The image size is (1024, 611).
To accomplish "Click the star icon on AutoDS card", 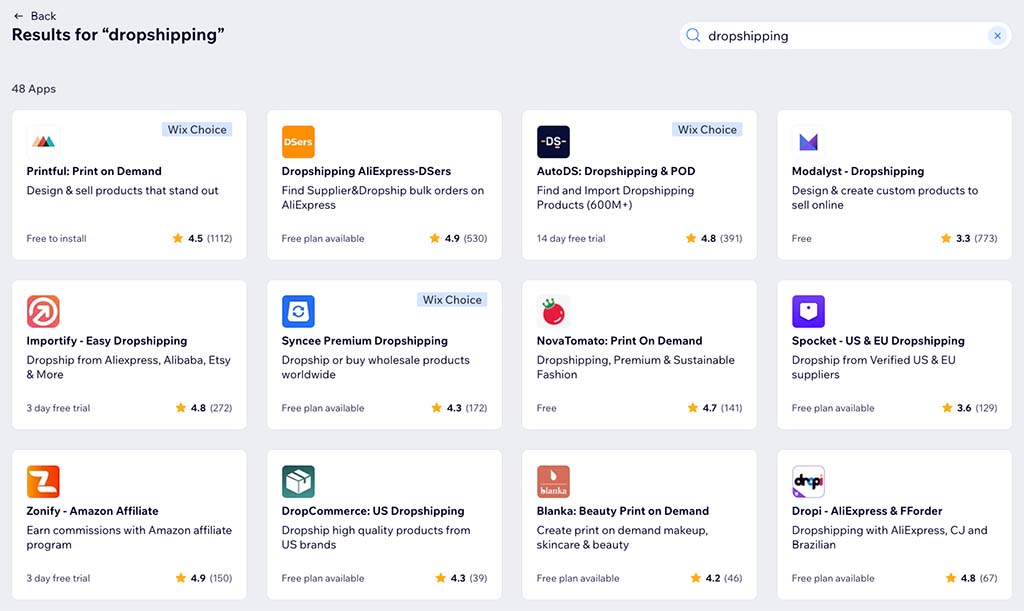I will (x=690, y=238).
